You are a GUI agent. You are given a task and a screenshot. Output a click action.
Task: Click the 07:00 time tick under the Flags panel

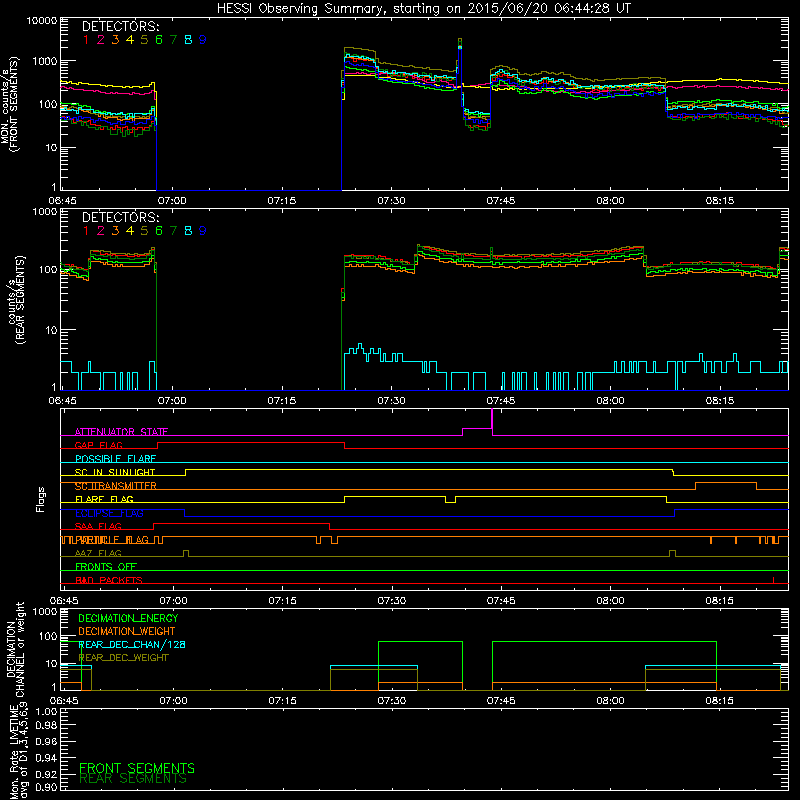(x=173, y=601)
